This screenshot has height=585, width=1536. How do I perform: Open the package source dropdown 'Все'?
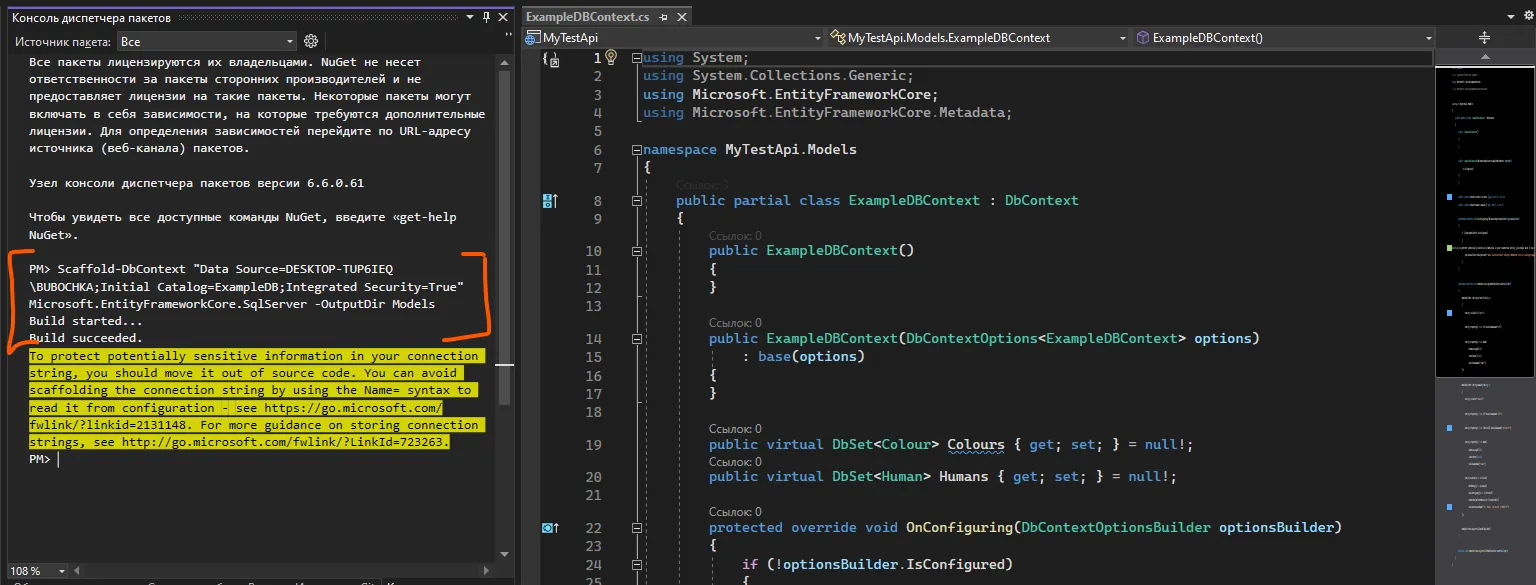click(x=207, y=41)
